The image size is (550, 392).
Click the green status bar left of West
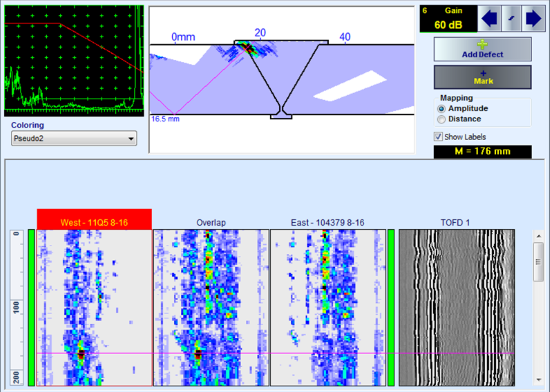tap(31, 308)
